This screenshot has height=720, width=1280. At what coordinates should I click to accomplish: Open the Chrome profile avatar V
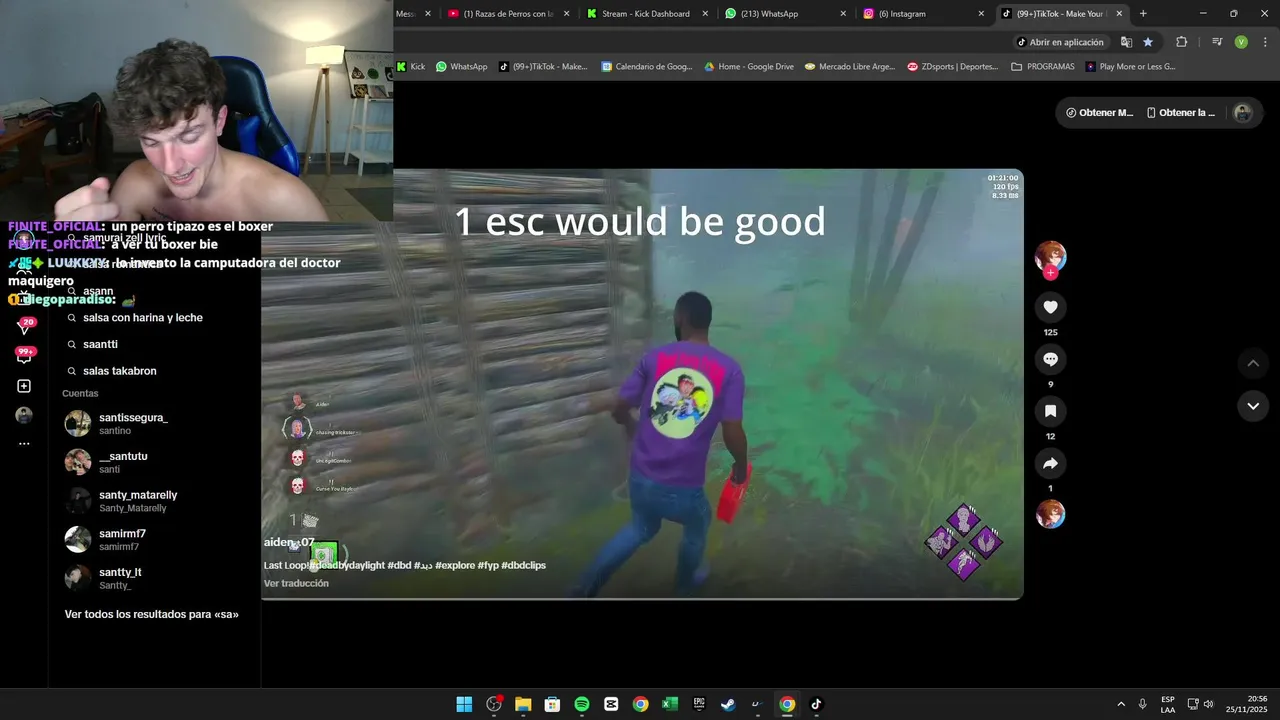1241,42
